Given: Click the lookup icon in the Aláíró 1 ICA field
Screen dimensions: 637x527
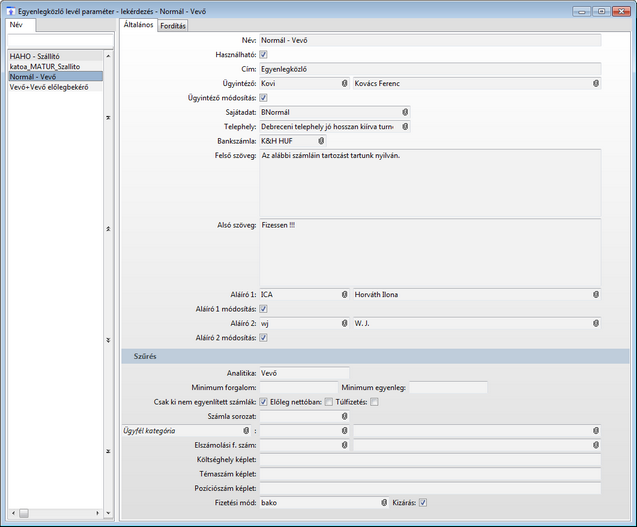Looking at the screenshot, I should click(x=344, y=295).
